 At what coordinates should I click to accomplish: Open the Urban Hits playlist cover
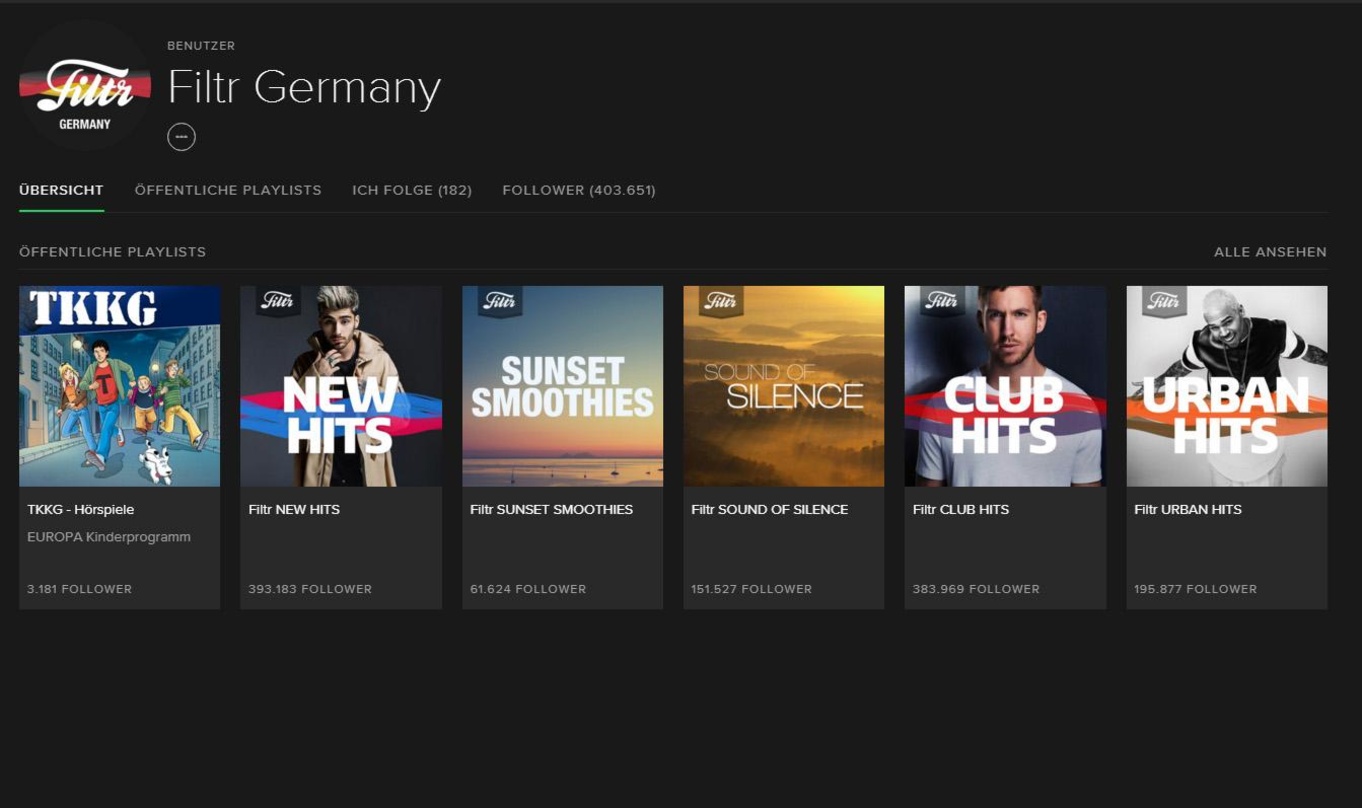click(x=1227, y=386)
